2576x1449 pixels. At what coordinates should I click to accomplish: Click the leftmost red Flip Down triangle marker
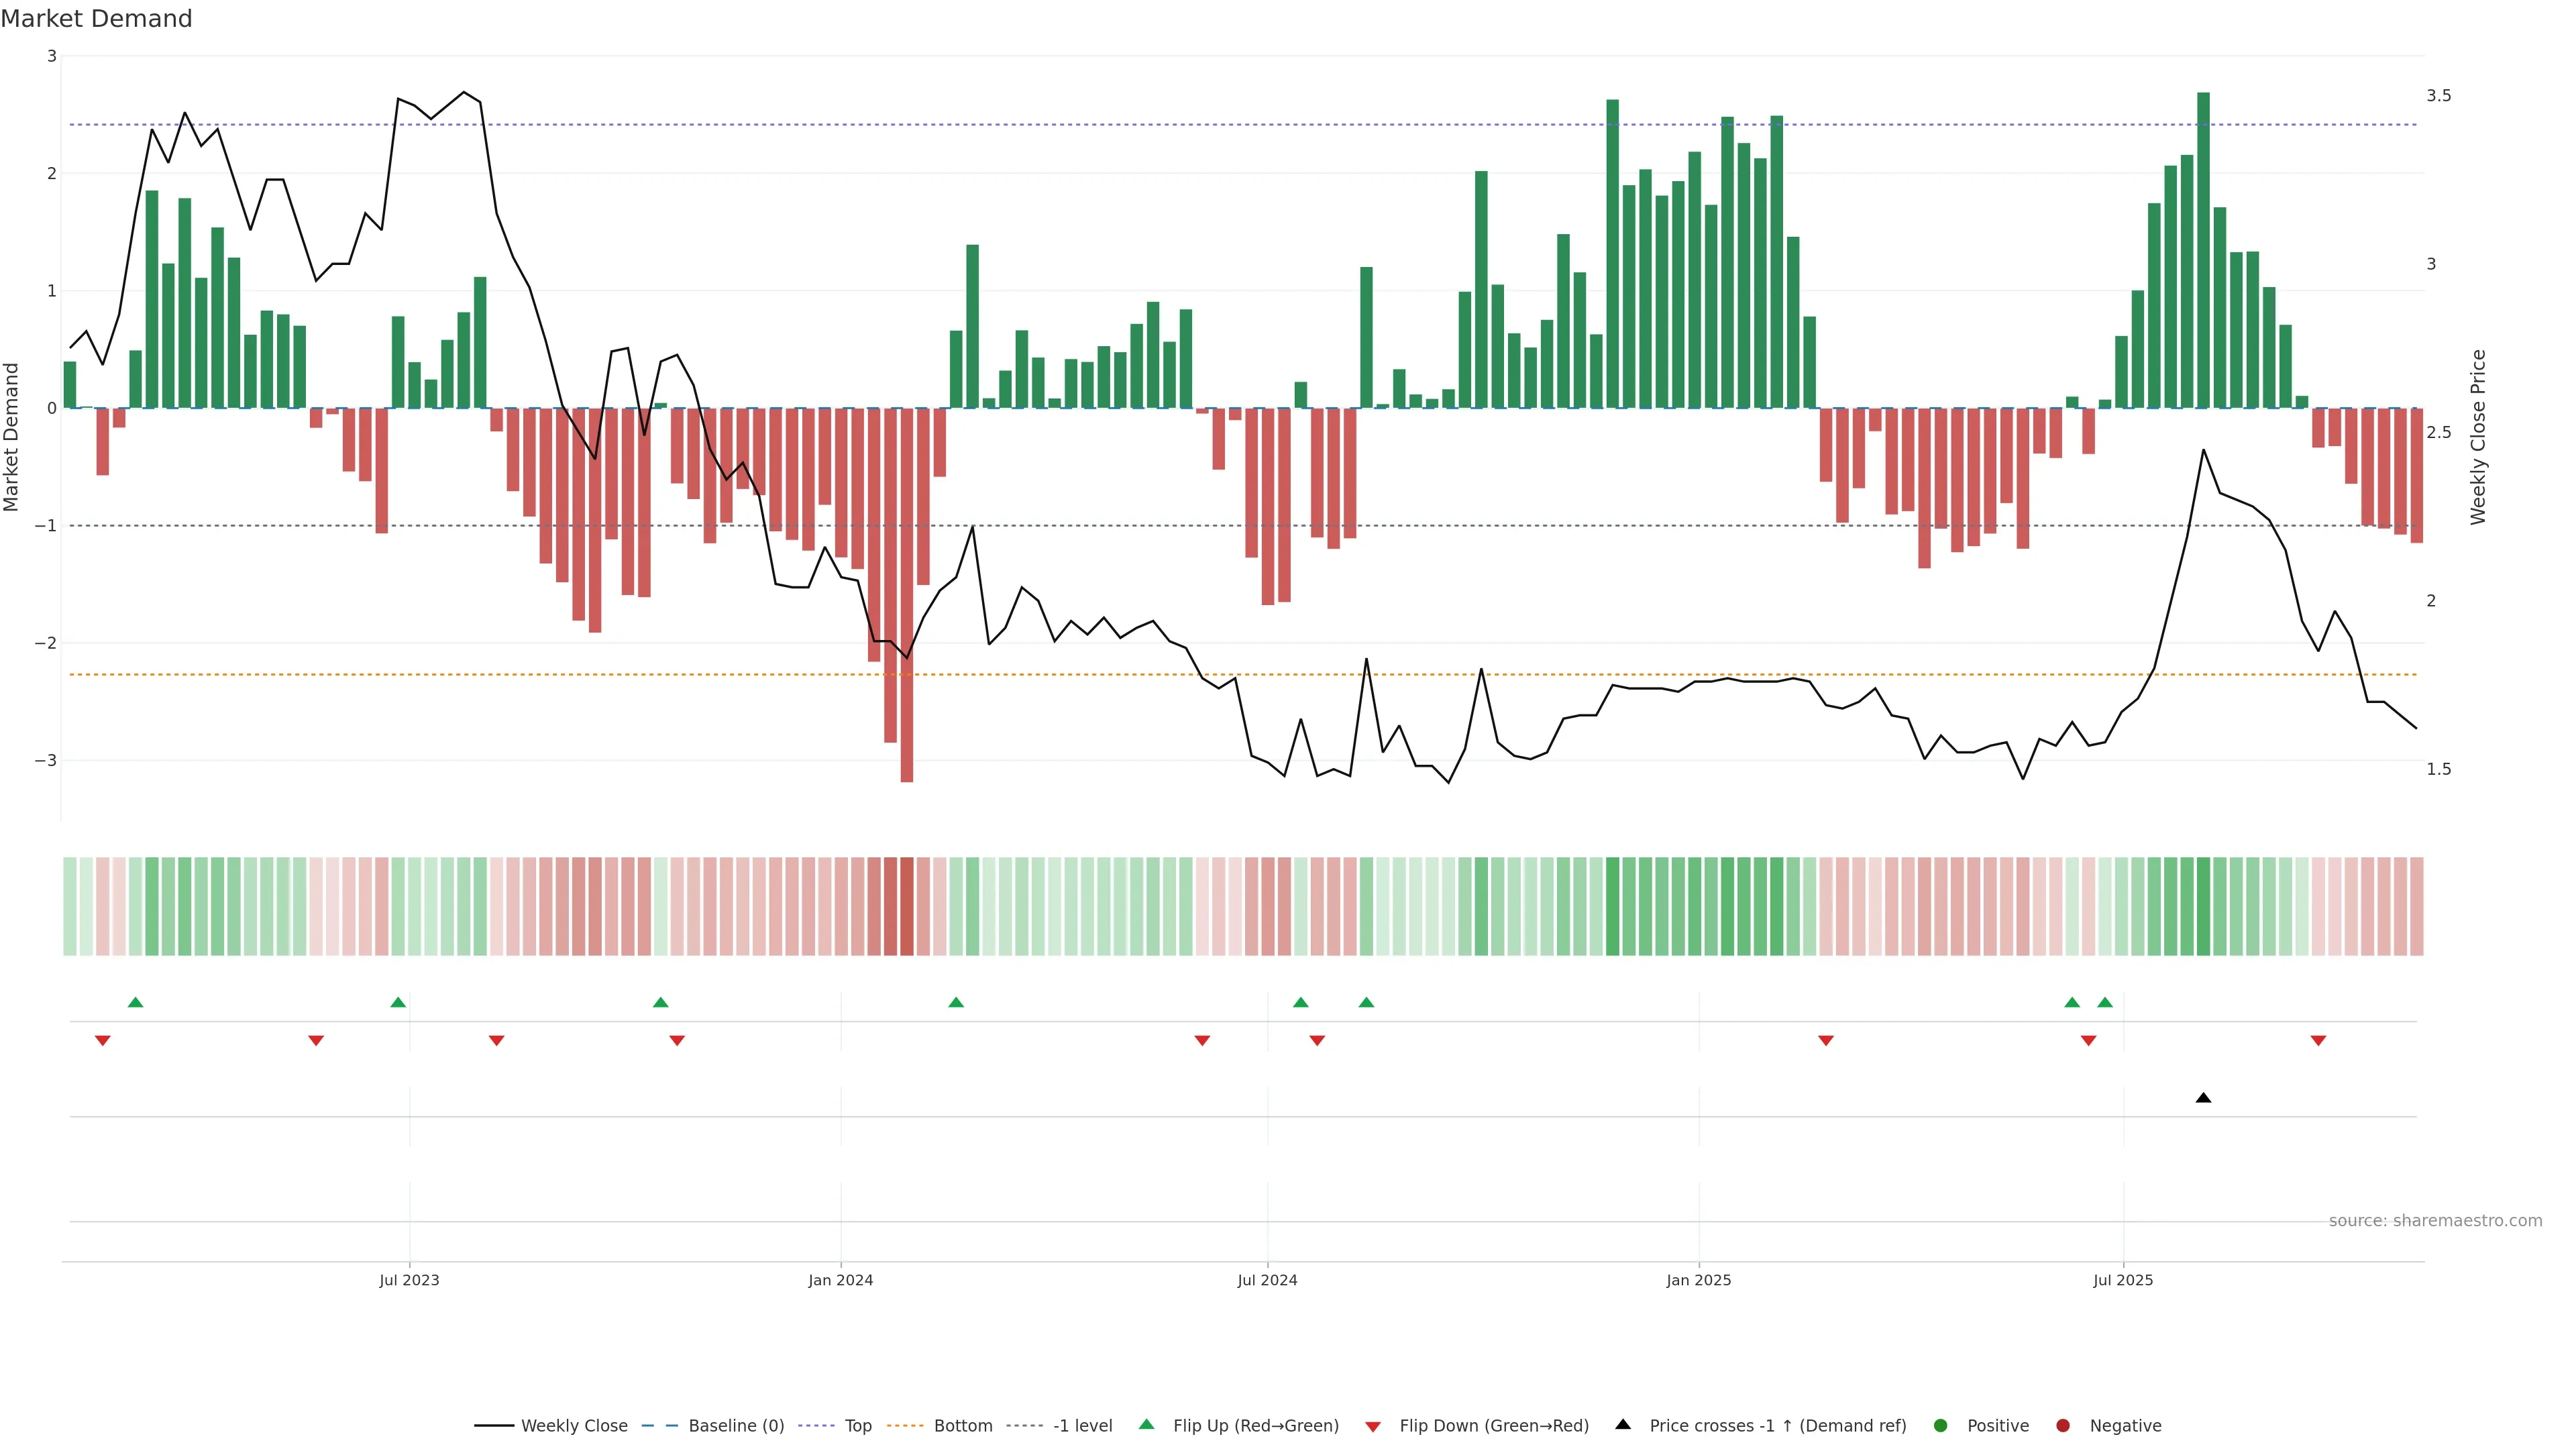point(102,1041)
